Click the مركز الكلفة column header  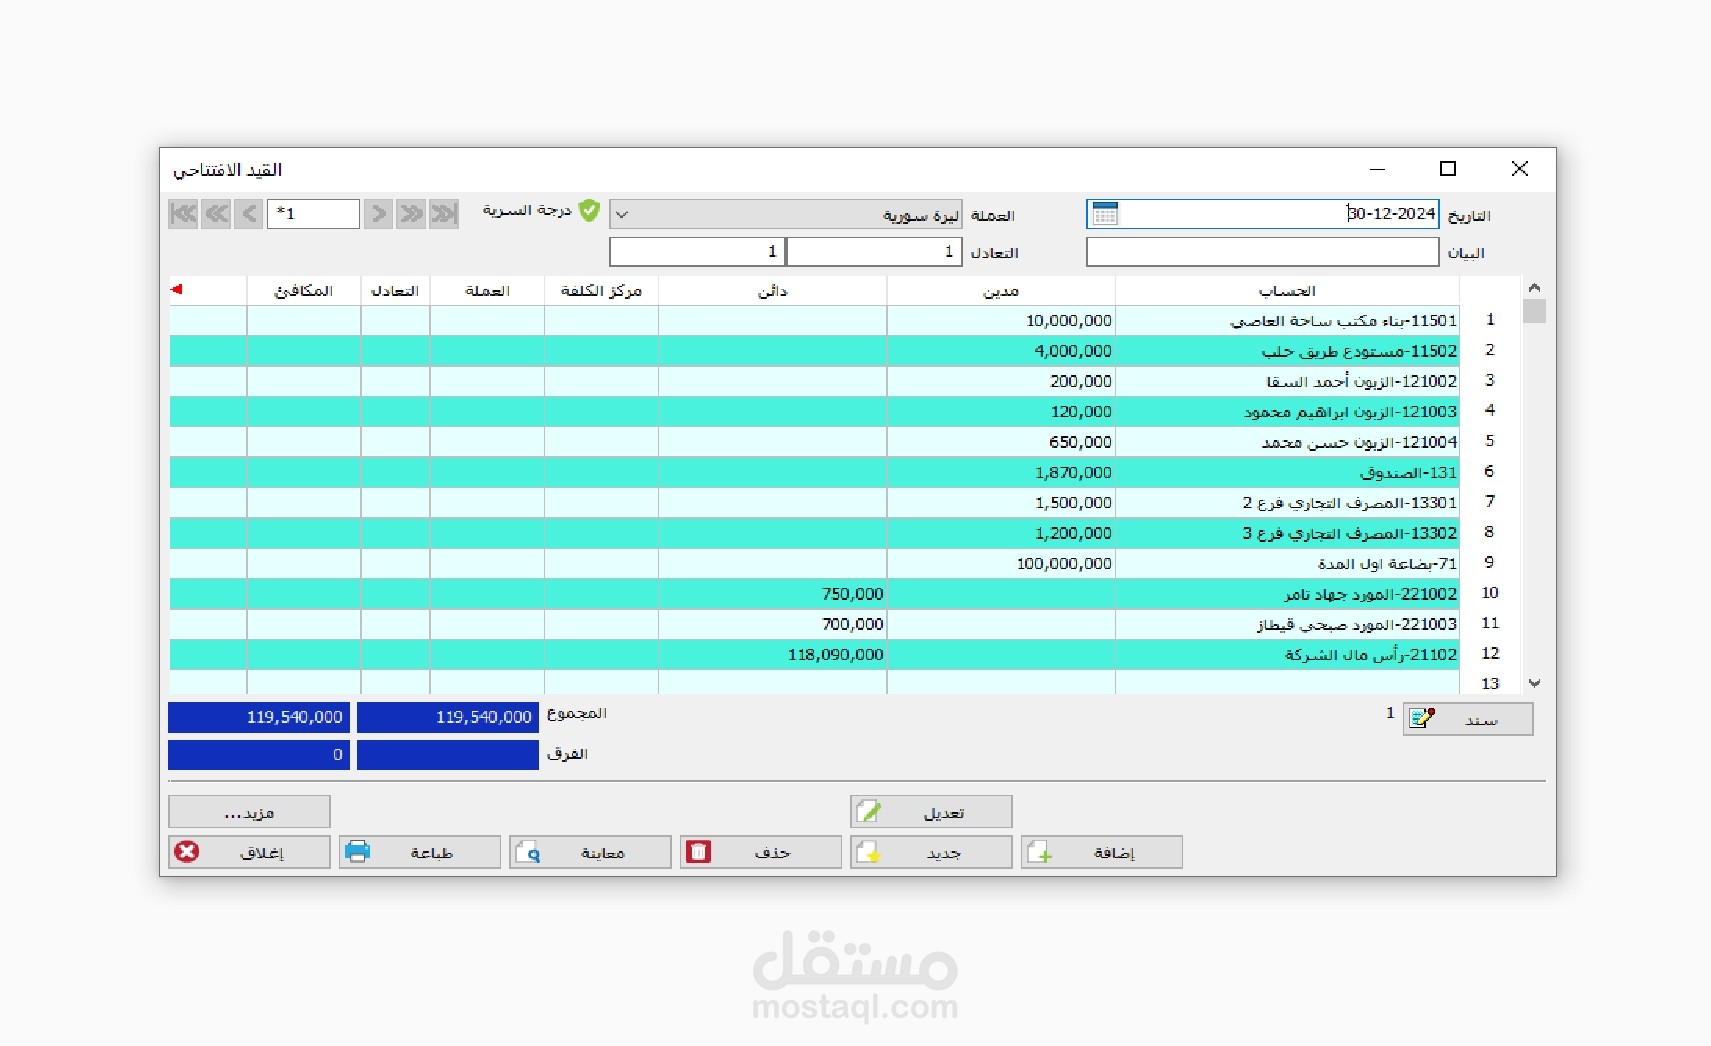[601, 291]
